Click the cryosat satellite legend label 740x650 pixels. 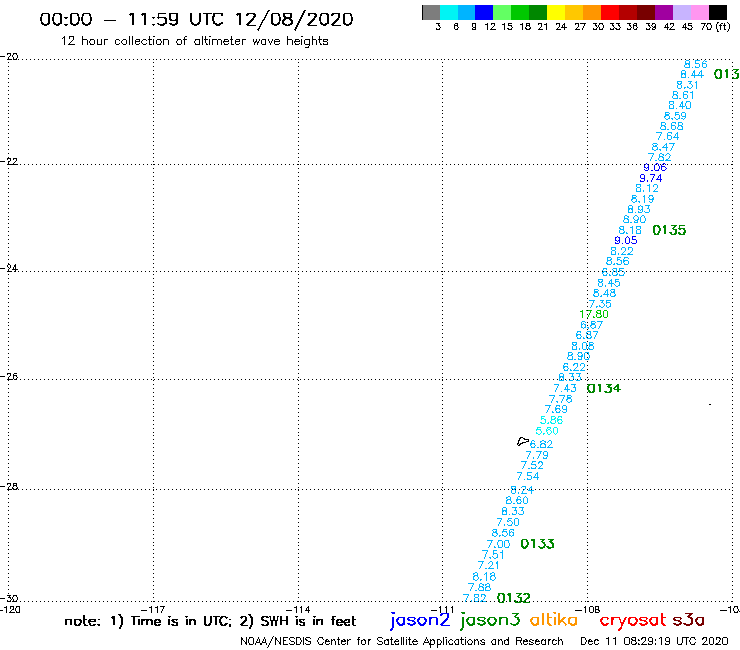pos(633,621)
